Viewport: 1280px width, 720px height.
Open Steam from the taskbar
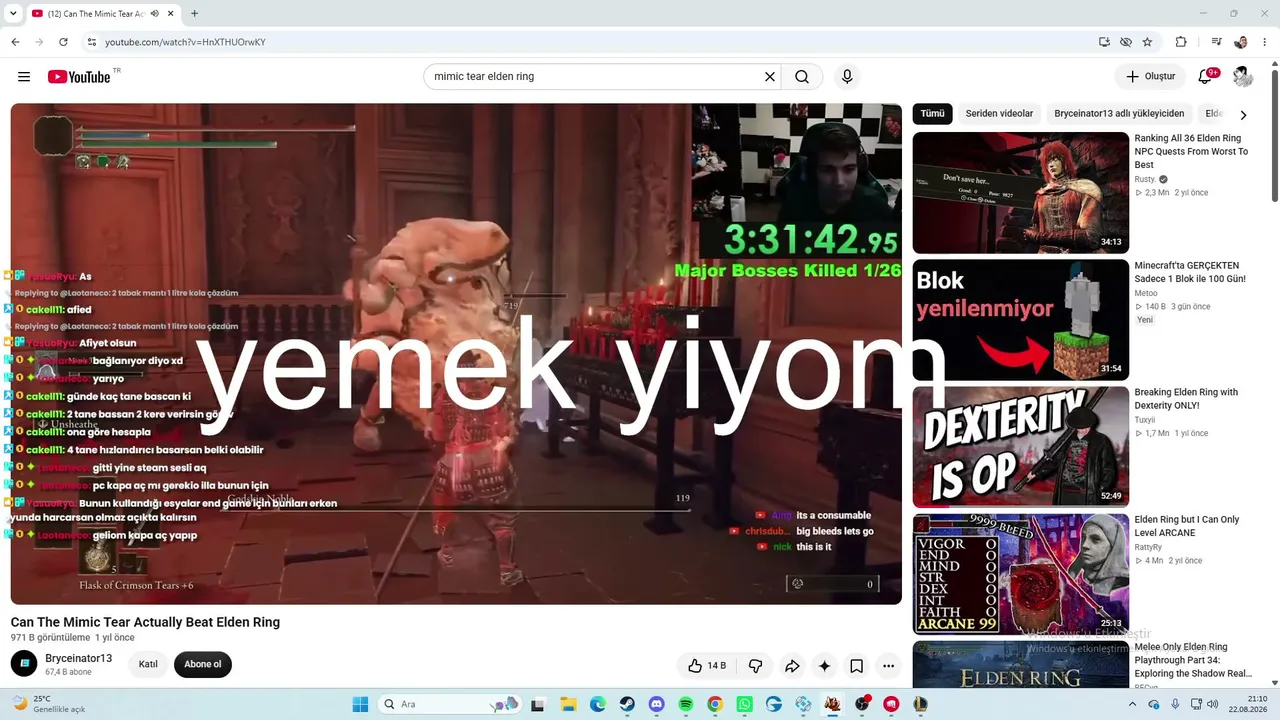[x=626, y=704]
